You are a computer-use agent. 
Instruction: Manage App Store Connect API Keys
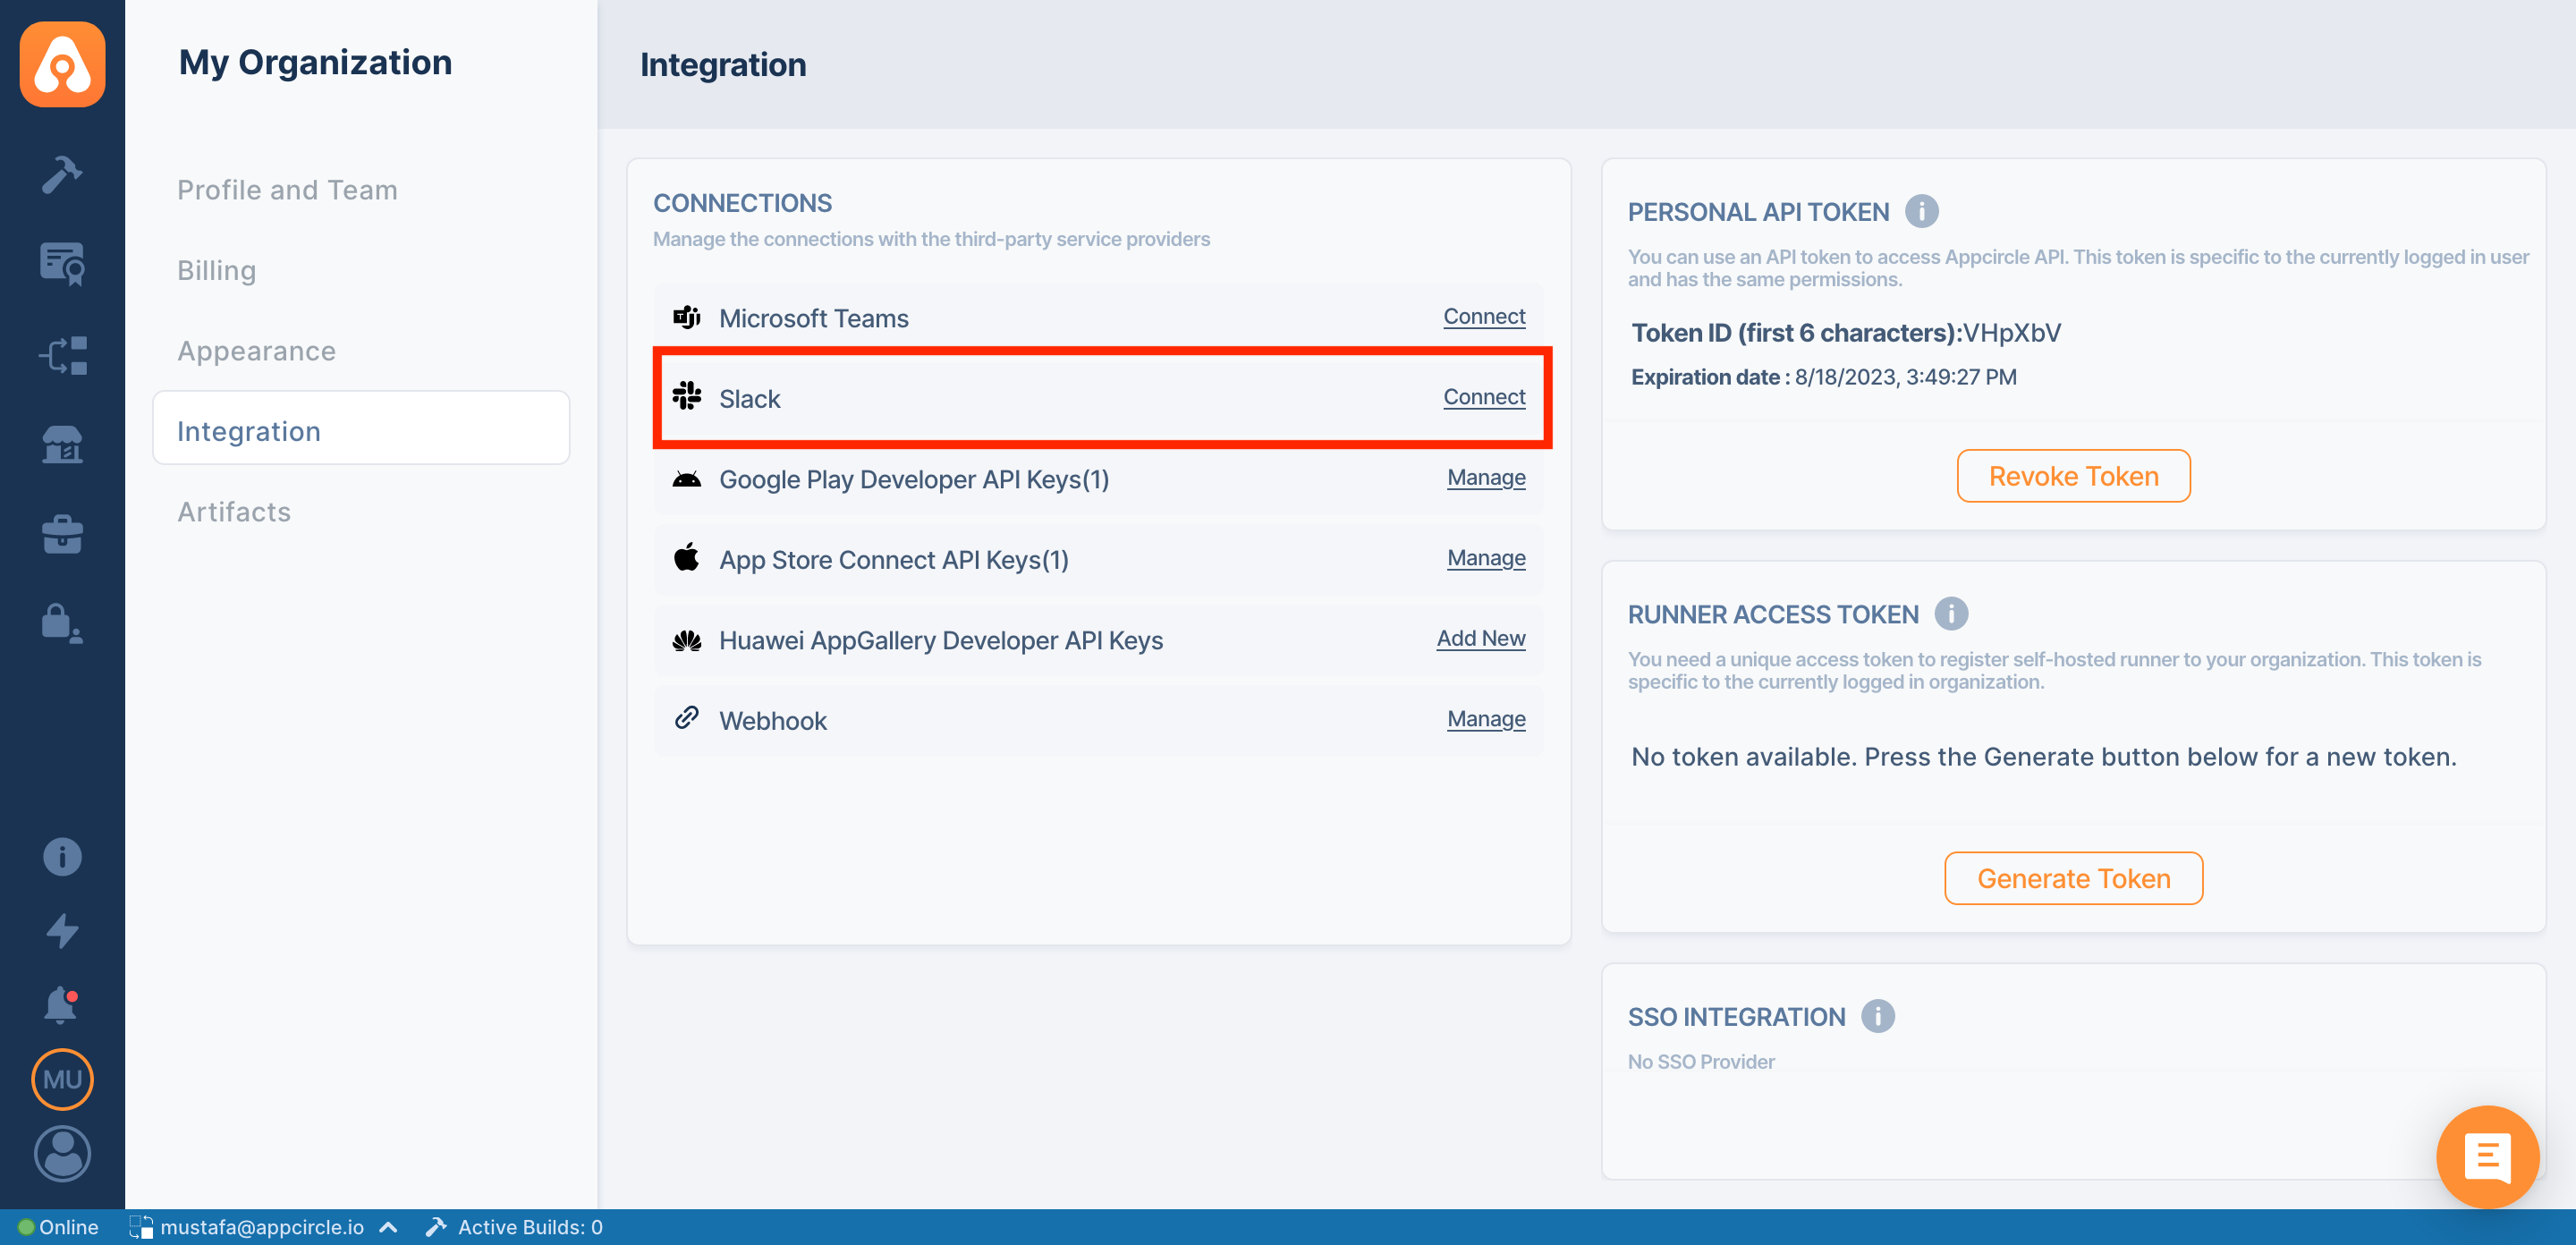[1486, 558]
